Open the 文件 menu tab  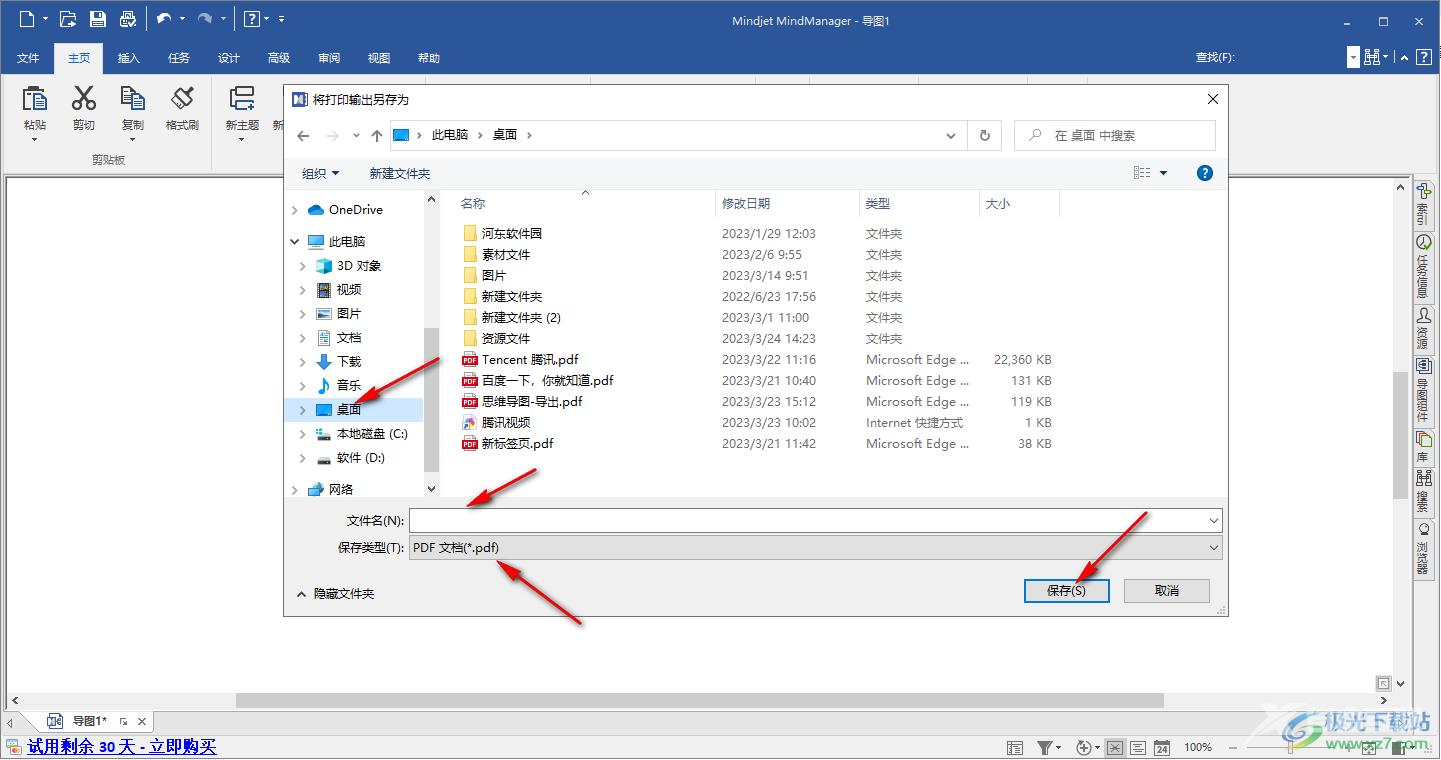(x=28, y=58)
